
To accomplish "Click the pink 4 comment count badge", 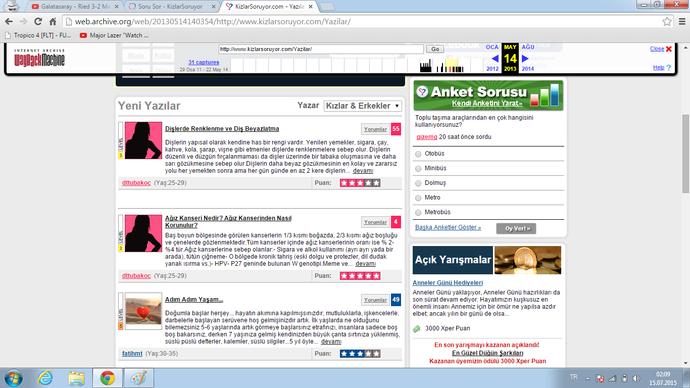I will pyautogui.click(x=396, y=222).
